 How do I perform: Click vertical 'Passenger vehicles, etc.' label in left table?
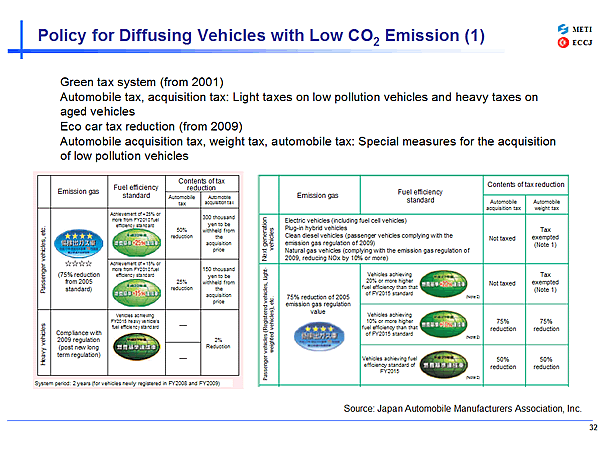pyautogui.click(x=44, y=259)
